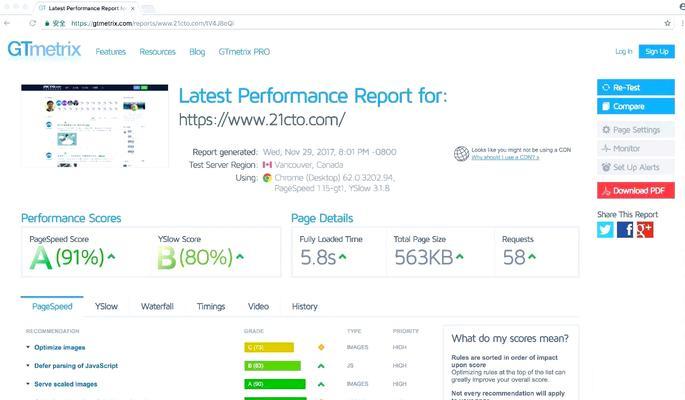The width and height of the screenshot is (685, 400).
Task: Click the green B (83) grade bar
Action: [x=273, y=366]
